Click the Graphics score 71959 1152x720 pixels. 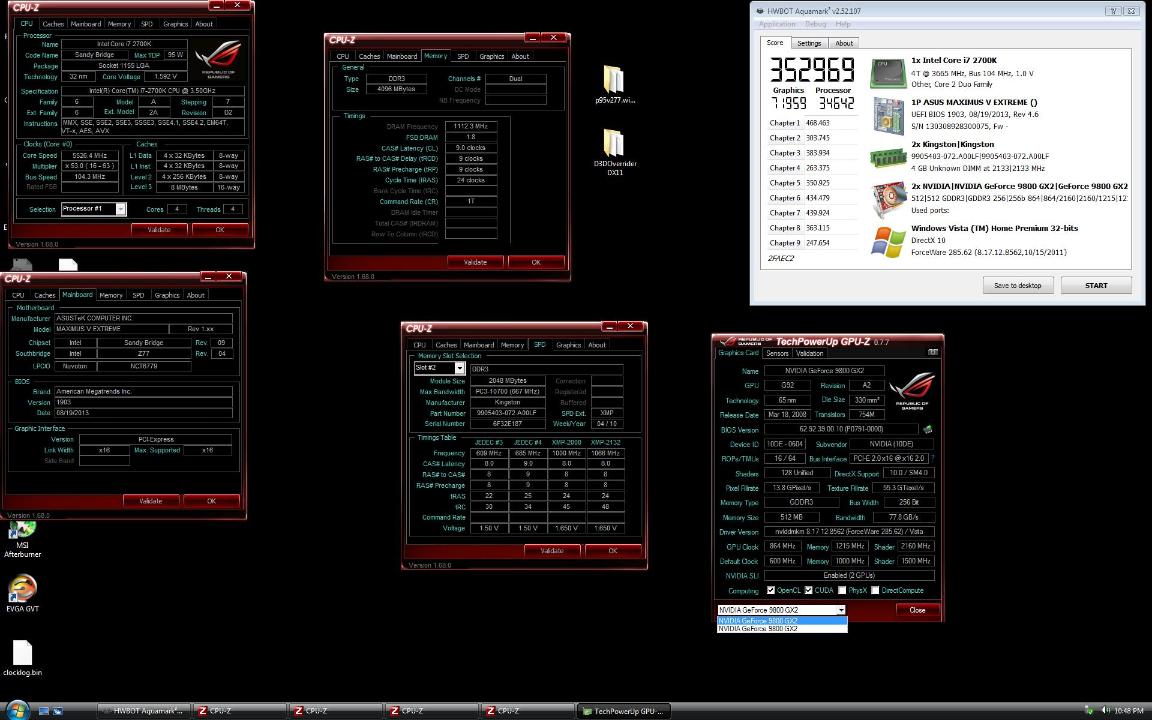(x=788, y=104)
